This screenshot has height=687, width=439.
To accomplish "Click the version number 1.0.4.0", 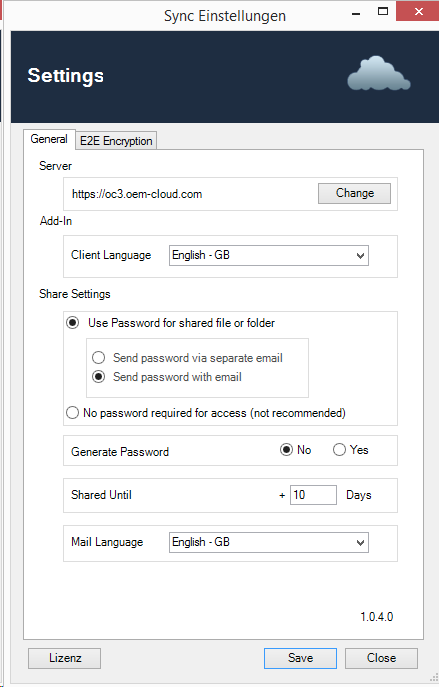I will coord(377,617).
